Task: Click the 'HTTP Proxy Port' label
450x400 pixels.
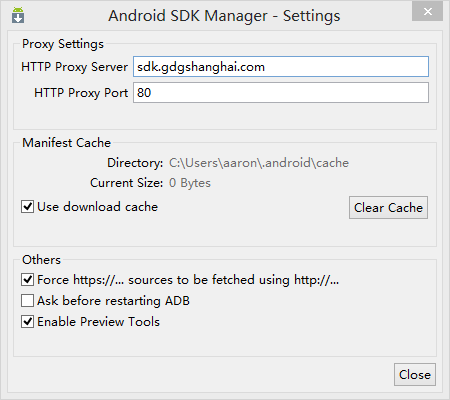Action: tap(81, 93)
